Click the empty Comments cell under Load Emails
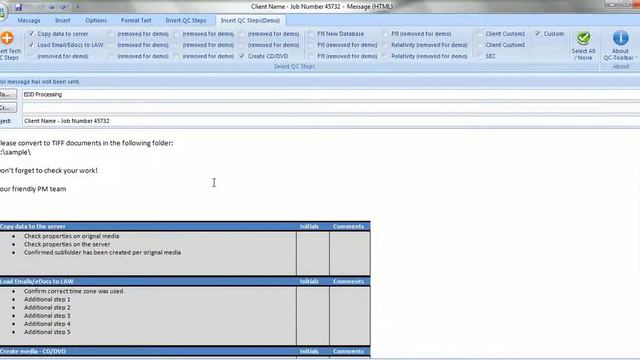 (350, 316)
